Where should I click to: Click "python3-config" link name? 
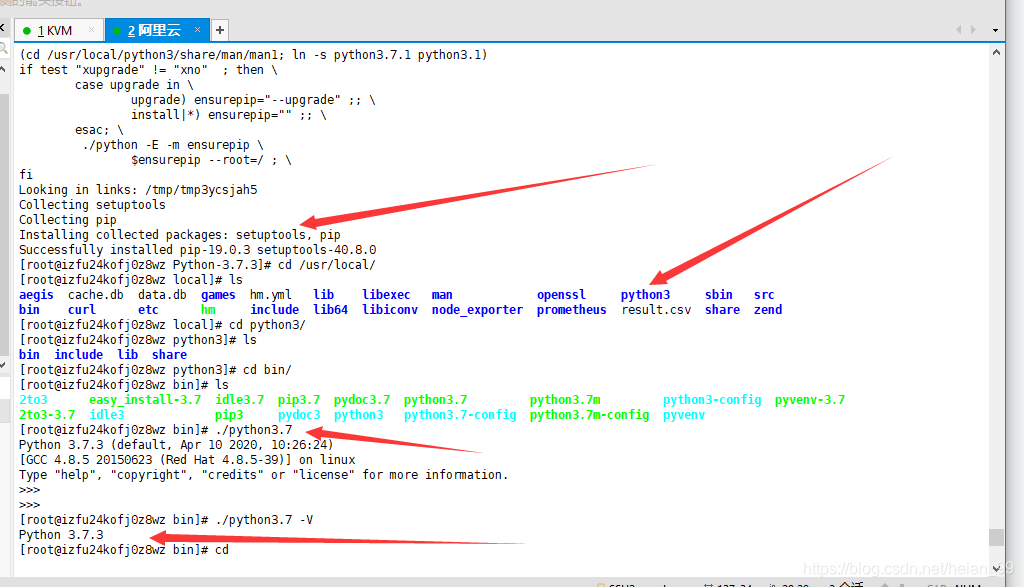712,400
